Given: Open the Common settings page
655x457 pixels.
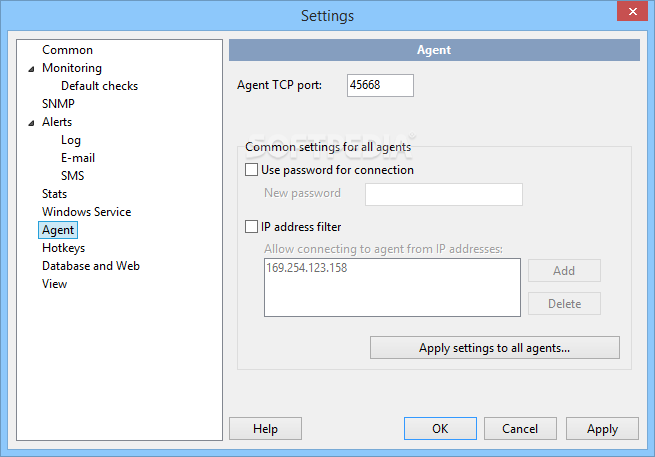Looking at the screenshot, I should coord(67,50).
